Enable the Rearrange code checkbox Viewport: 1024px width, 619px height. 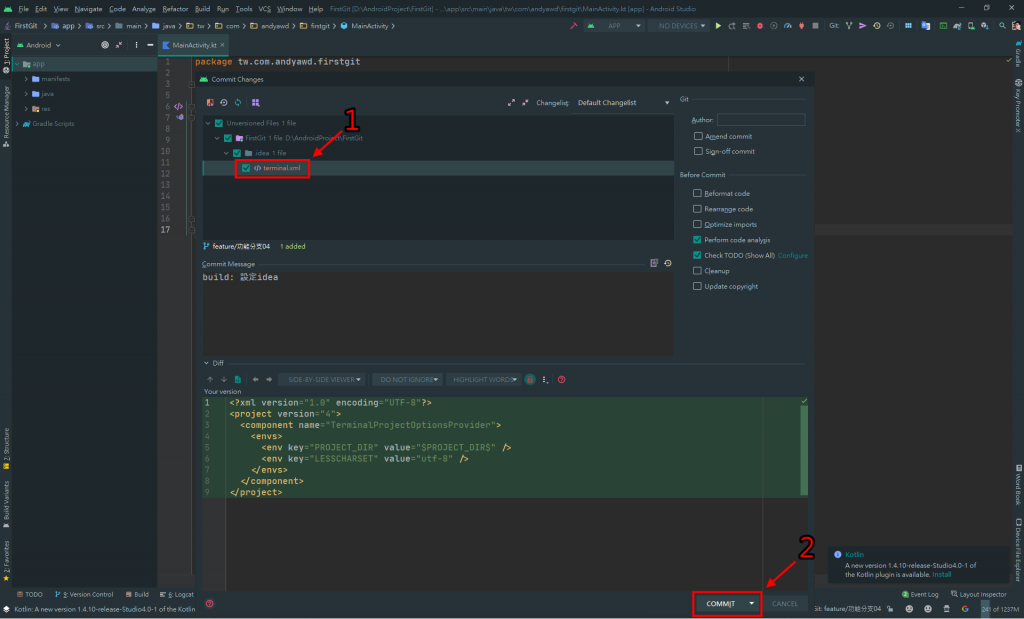coord(697,209)
